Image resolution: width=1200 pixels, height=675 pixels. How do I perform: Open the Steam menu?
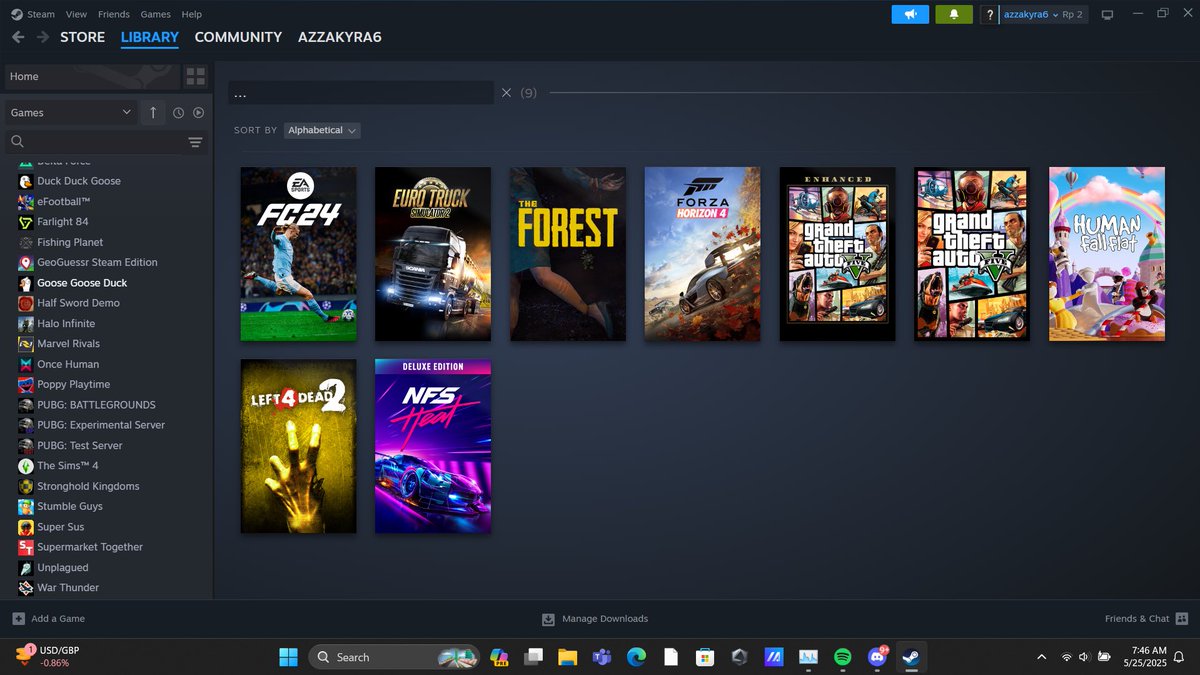pyautogui.click(x=41, y=14)
